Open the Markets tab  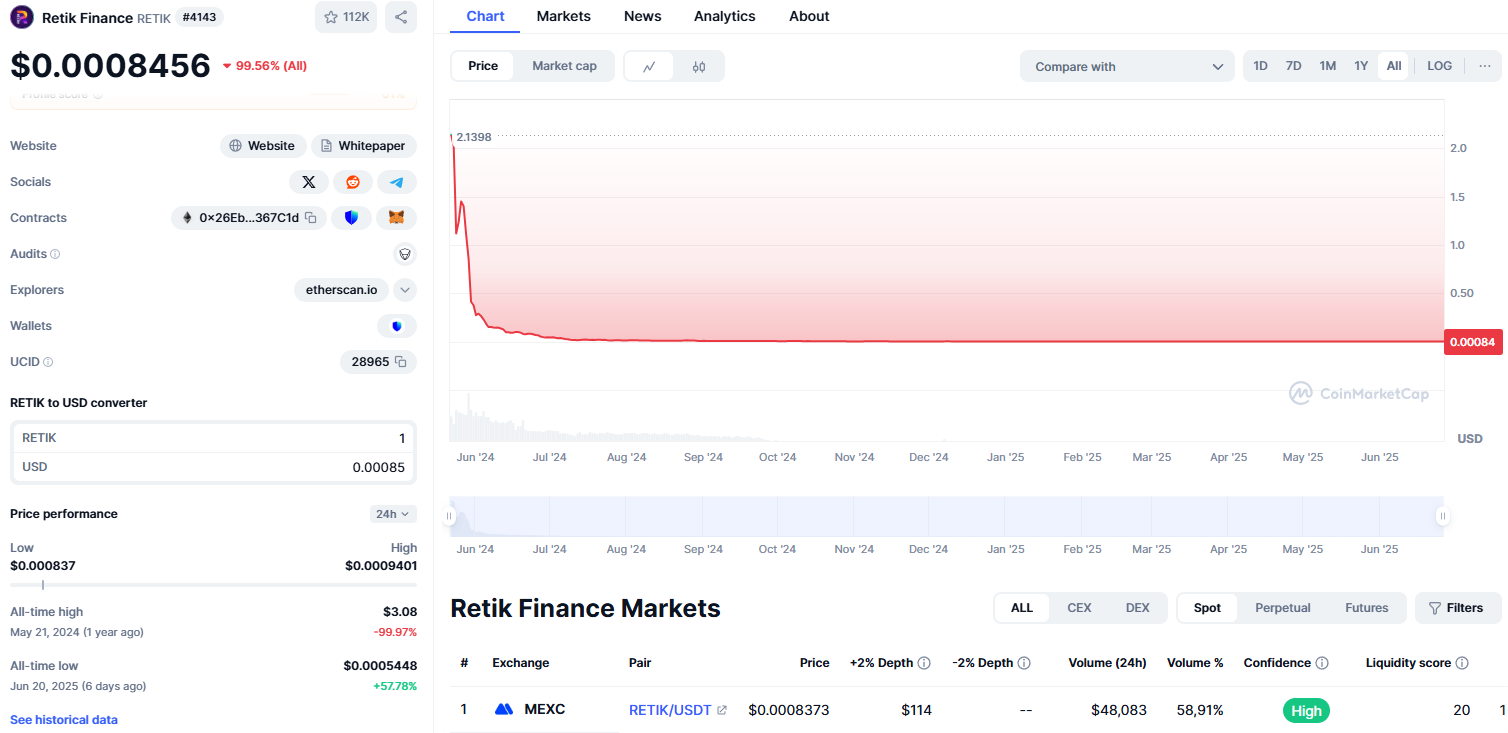[564, 16]
